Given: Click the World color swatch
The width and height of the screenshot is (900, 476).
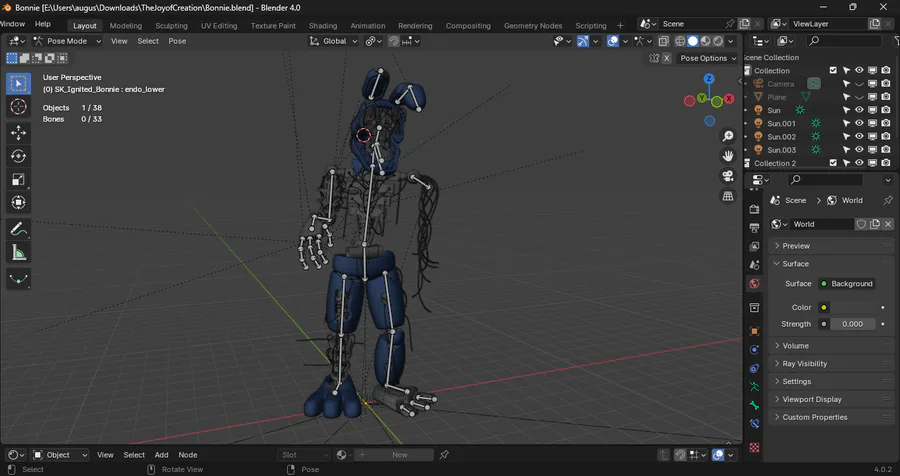Looking at the screenshot, I should coord(852,307).
